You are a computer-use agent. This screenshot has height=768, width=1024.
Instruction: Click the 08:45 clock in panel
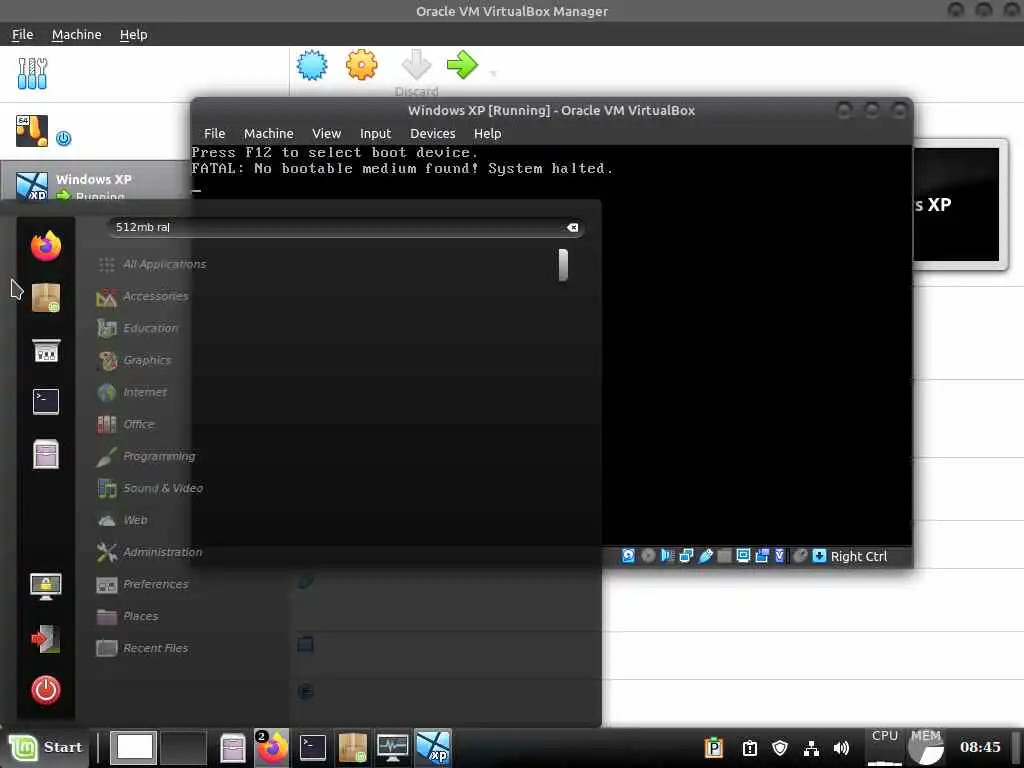[x=980, y=747]
